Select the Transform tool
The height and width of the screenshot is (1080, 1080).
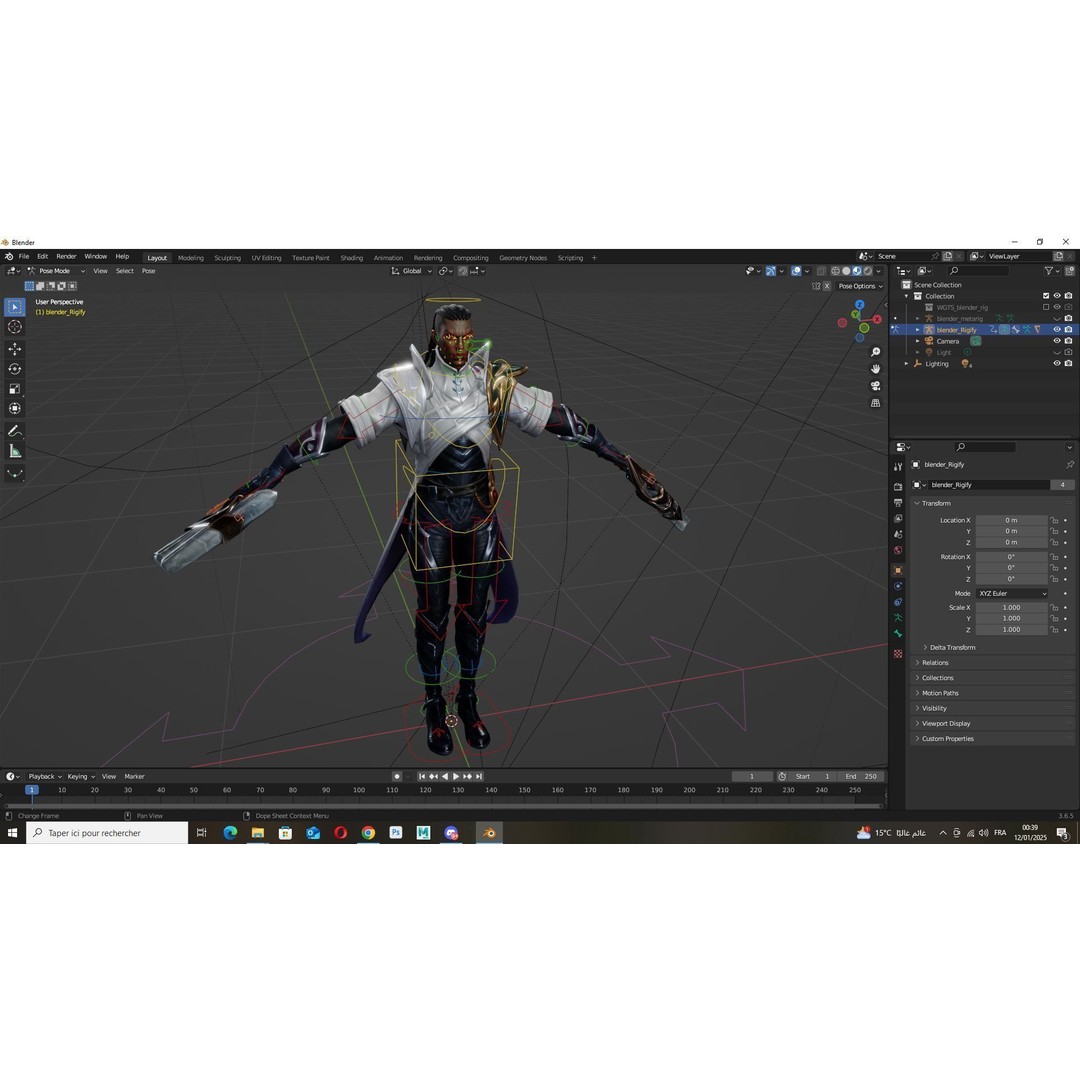pyautogui.click(x=14, y=409)
